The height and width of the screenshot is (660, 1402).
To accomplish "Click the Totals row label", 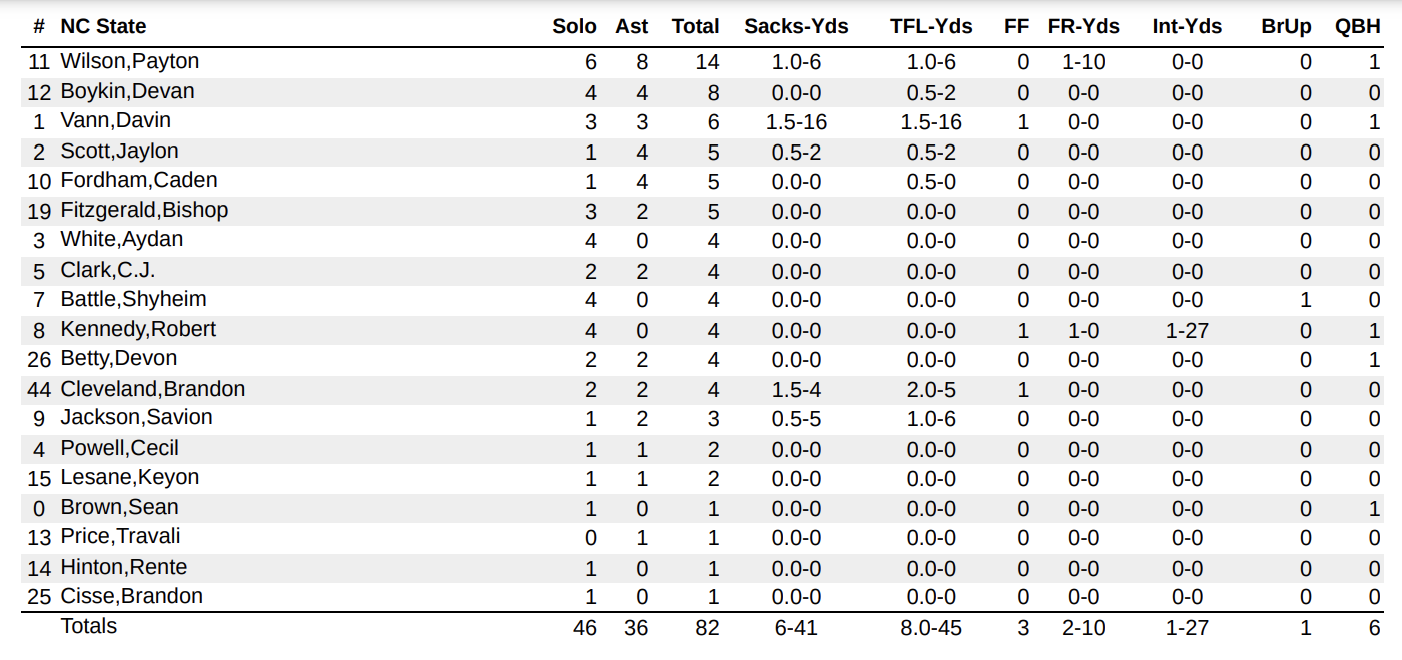I will tap(89, 626).
